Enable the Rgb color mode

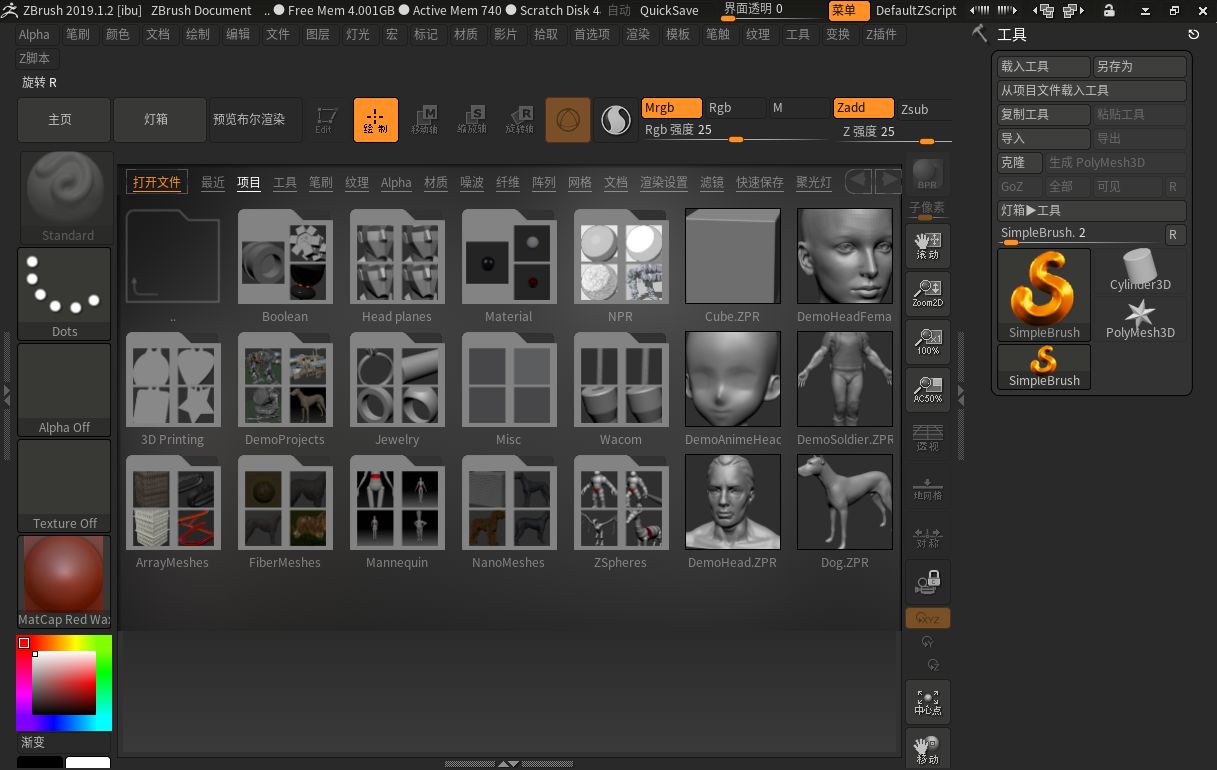click(733, 108)
